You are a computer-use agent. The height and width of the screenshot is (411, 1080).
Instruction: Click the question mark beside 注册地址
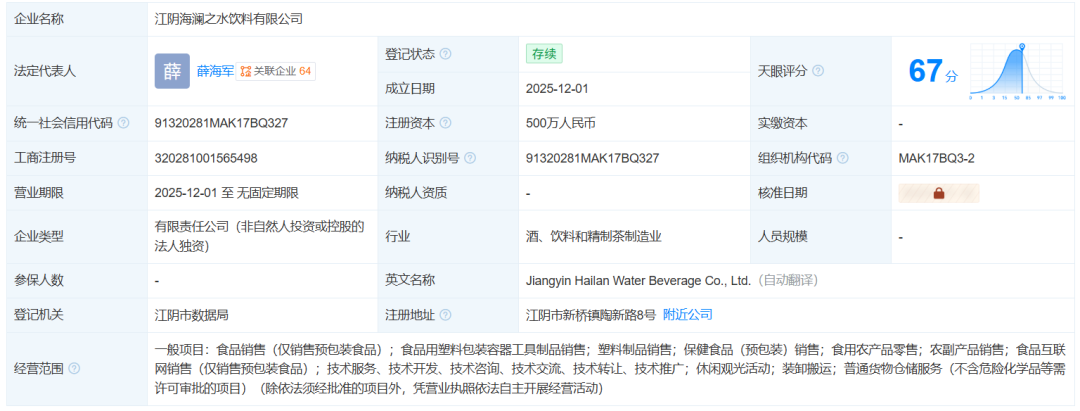coord(445,315)
